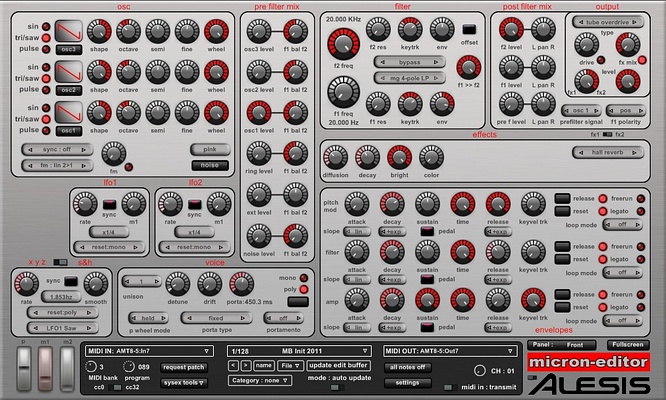
Task: Click the osc1 waveform display
Action: click(x=68, y=113)
